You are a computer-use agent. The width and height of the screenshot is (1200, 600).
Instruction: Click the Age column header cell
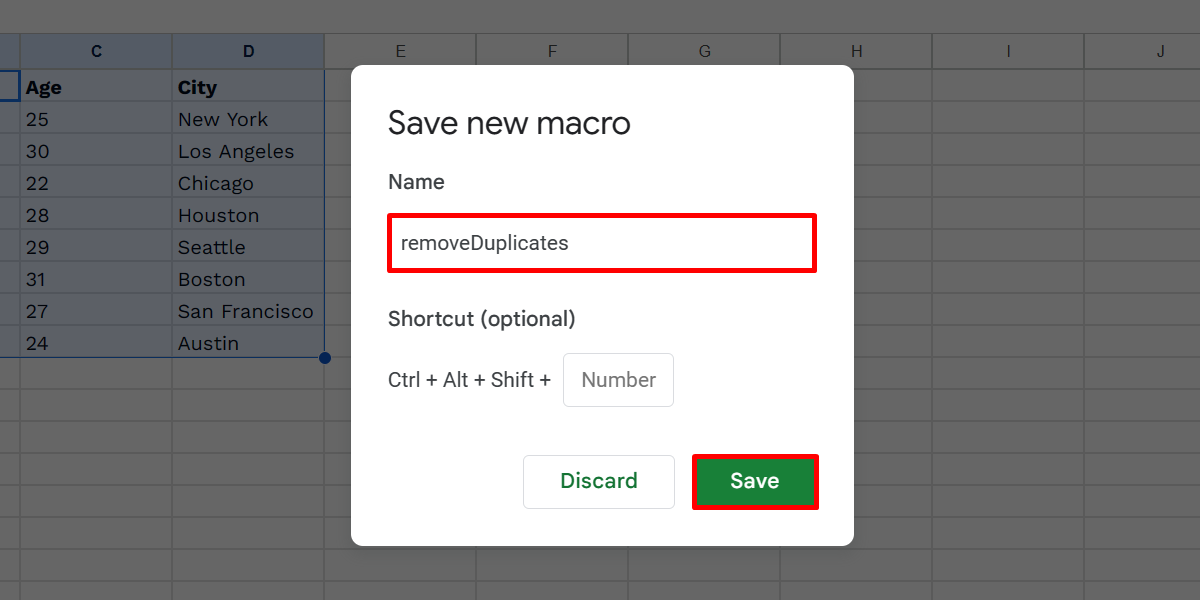[96, 87]
